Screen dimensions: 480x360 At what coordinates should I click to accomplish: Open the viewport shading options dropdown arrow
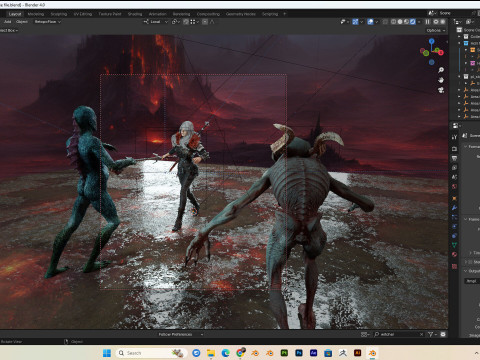coord(419,22)
